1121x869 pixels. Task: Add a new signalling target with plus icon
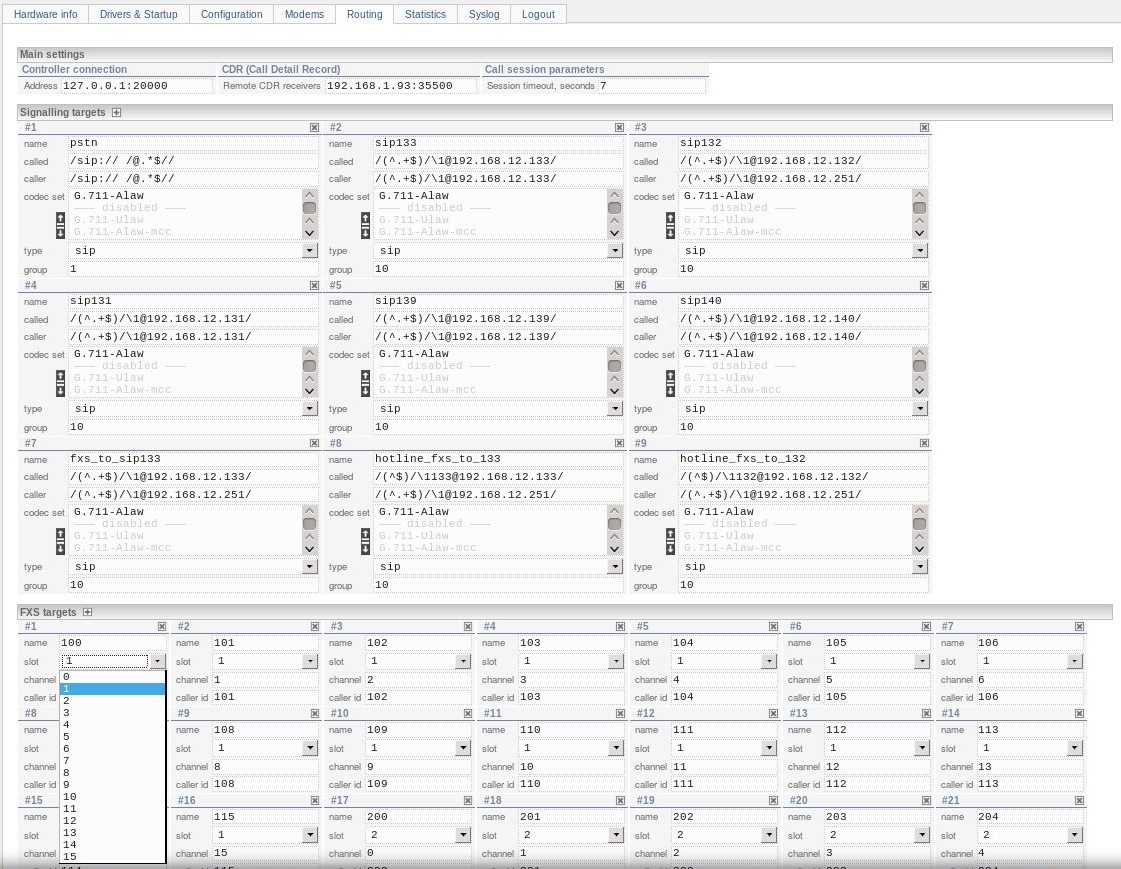tap(117, 112)
